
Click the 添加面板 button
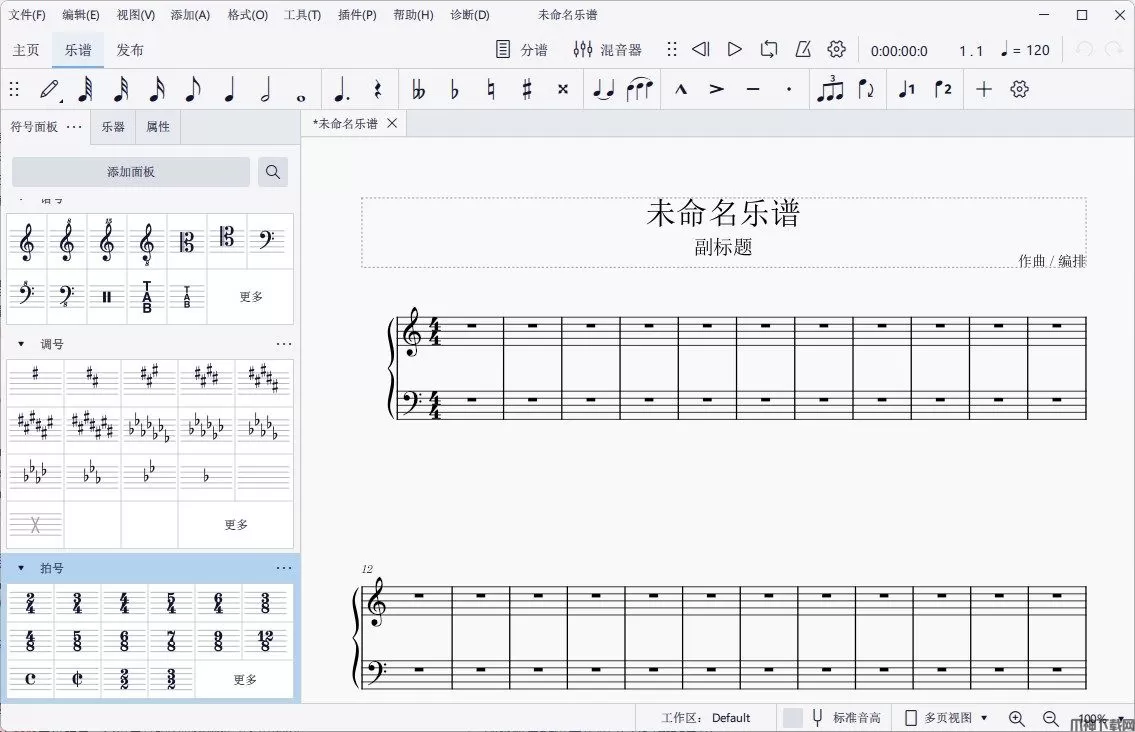pos(131,172)
